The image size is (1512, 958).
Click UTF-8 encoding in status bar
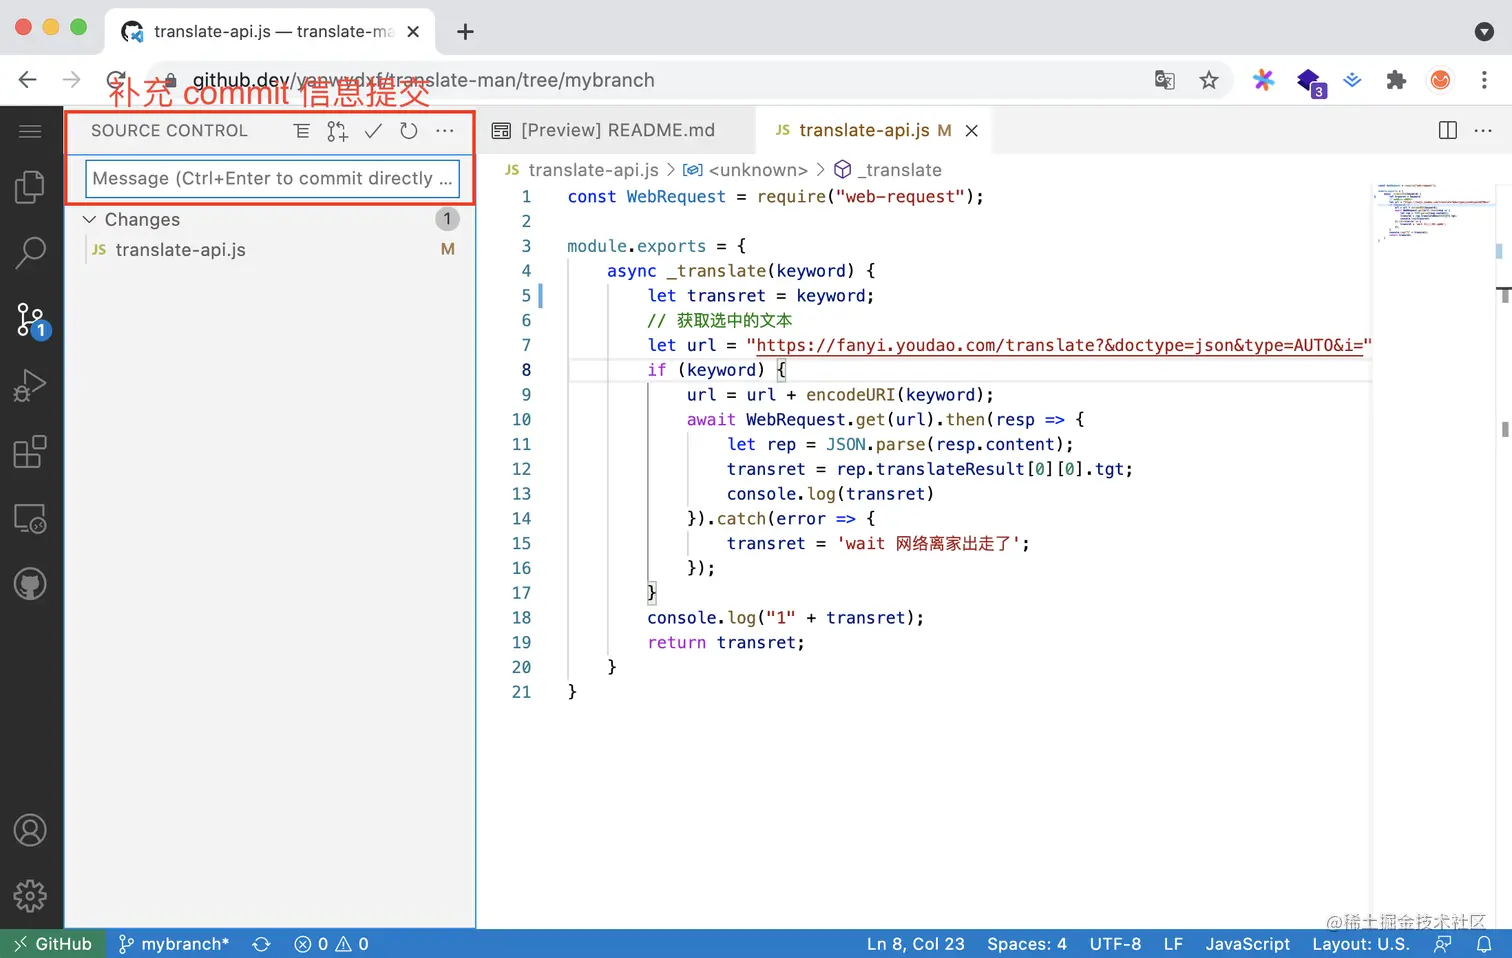1115,944
